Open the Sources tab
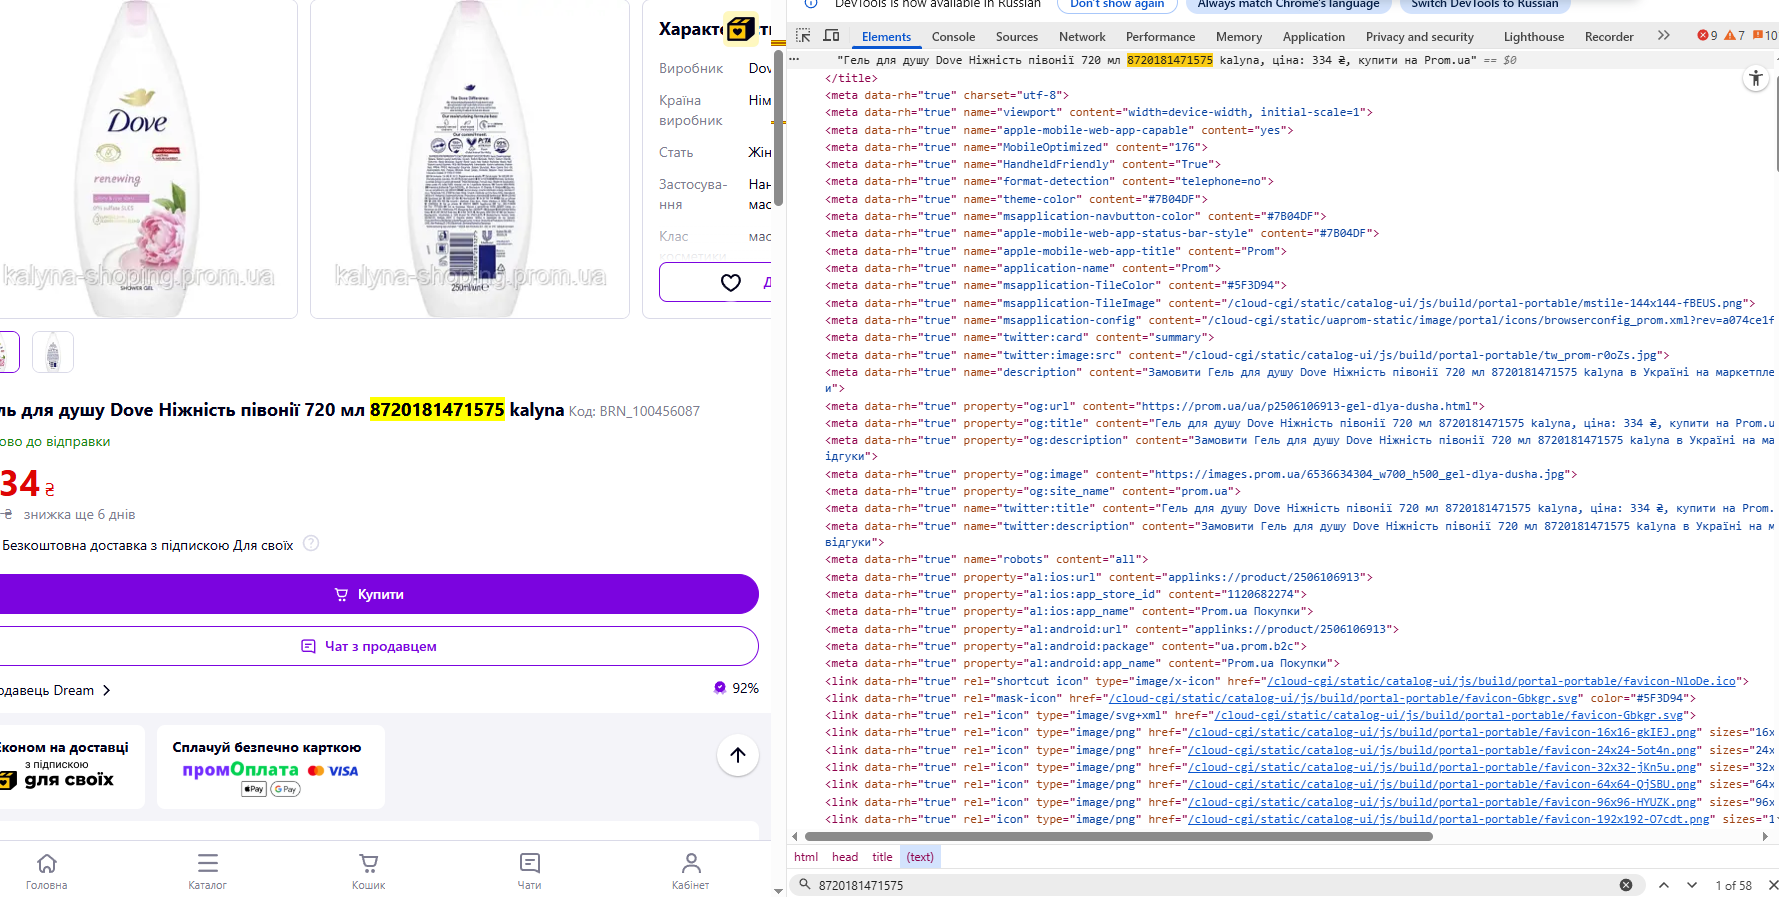The width and height of the screenshot is (1779, 897). [x=1017, y=37]
